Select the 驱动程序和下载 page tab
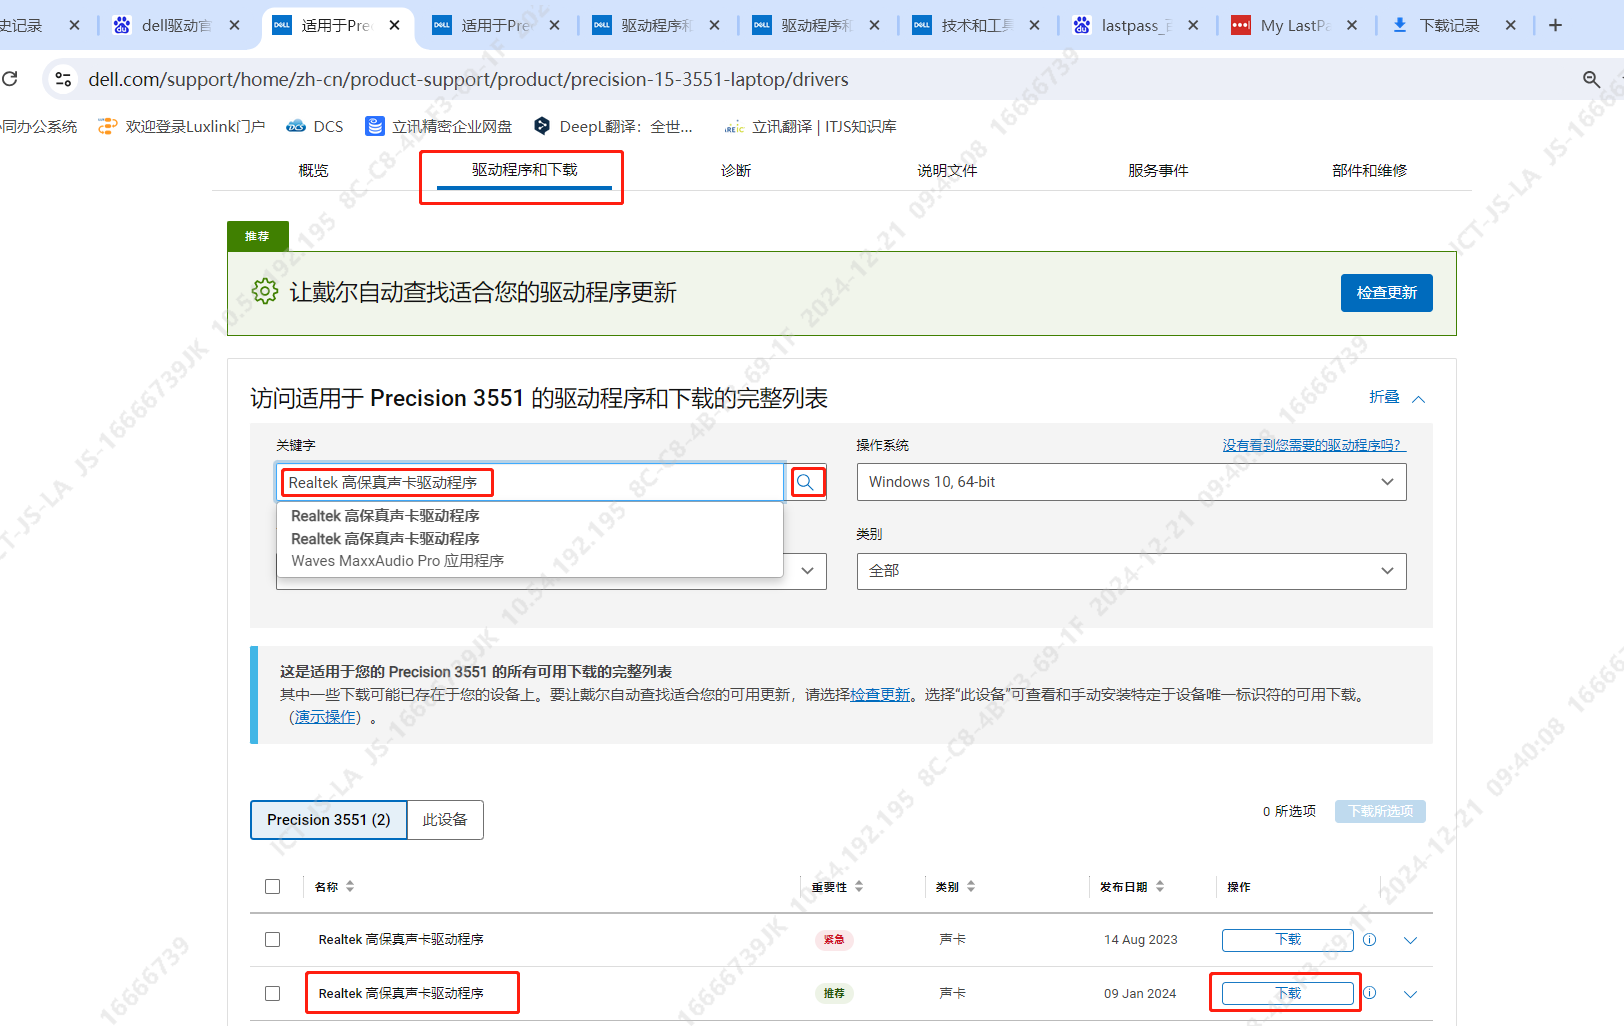 pyautogui.click(x=524, y=170)
